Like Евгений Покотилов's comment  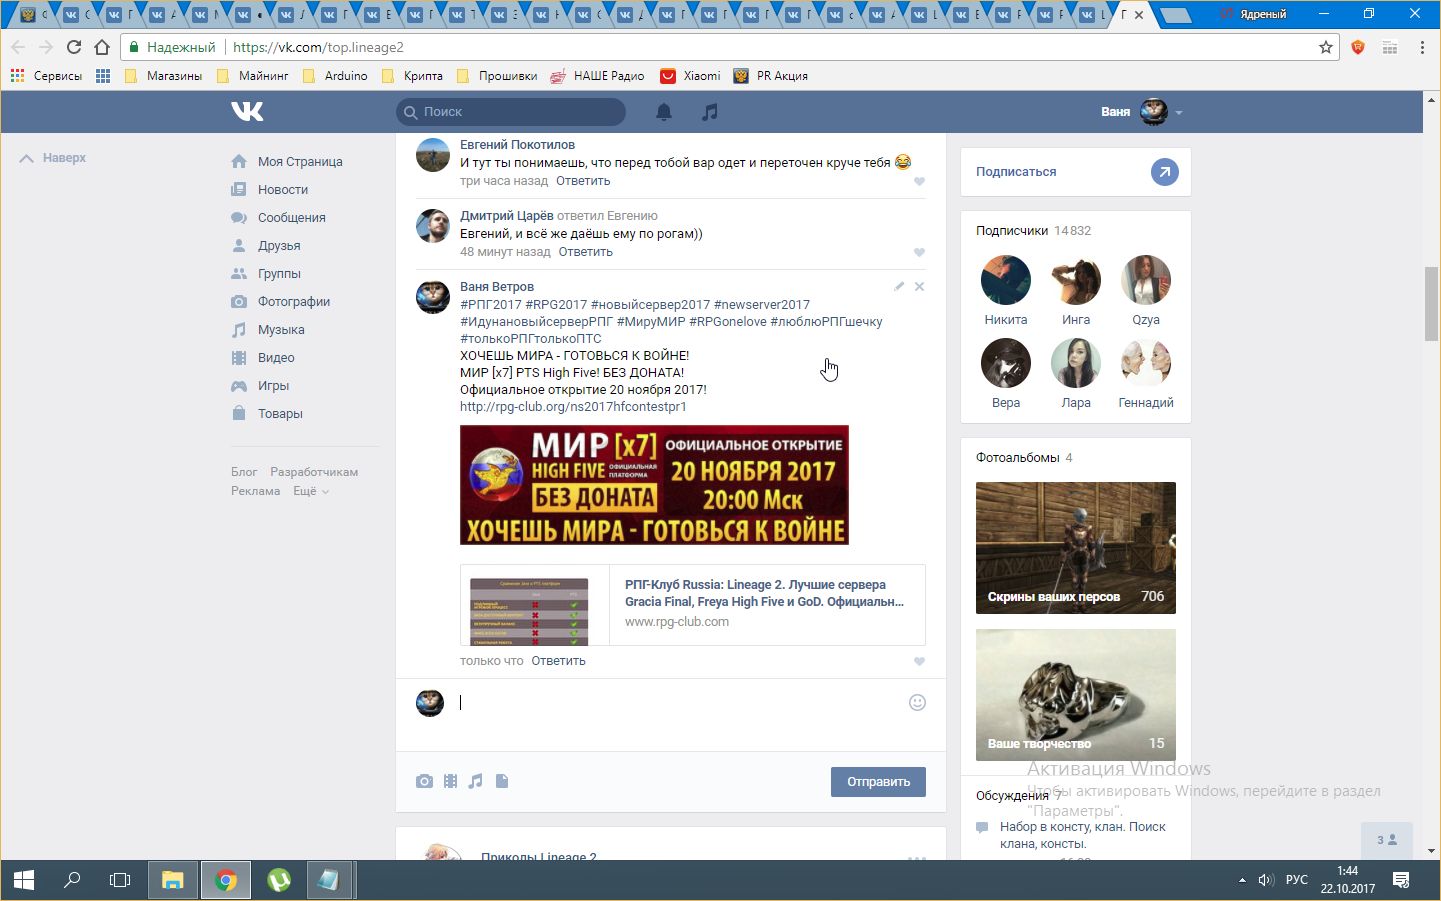tap(919, 182)
